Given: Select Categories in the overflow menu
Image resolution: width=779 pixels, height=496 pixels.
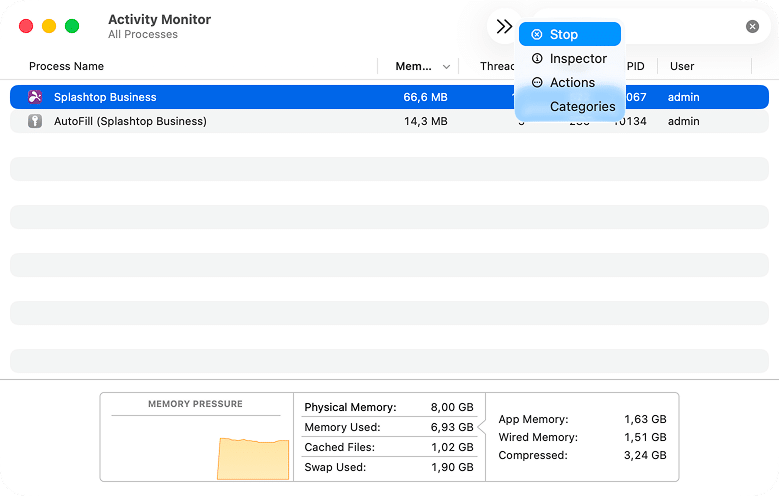Looking at the screenshot, I should click(581, 106).
